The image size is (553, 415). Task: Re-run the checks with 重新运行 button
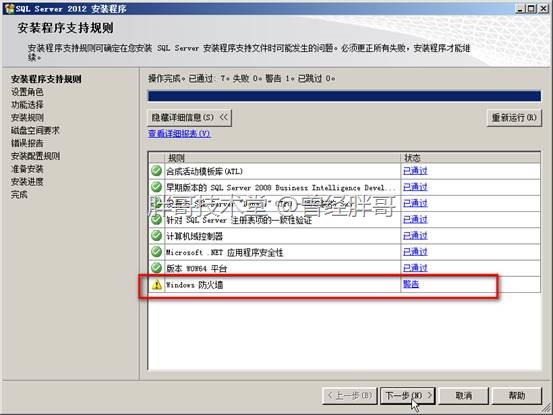click(x=514, y=117)
